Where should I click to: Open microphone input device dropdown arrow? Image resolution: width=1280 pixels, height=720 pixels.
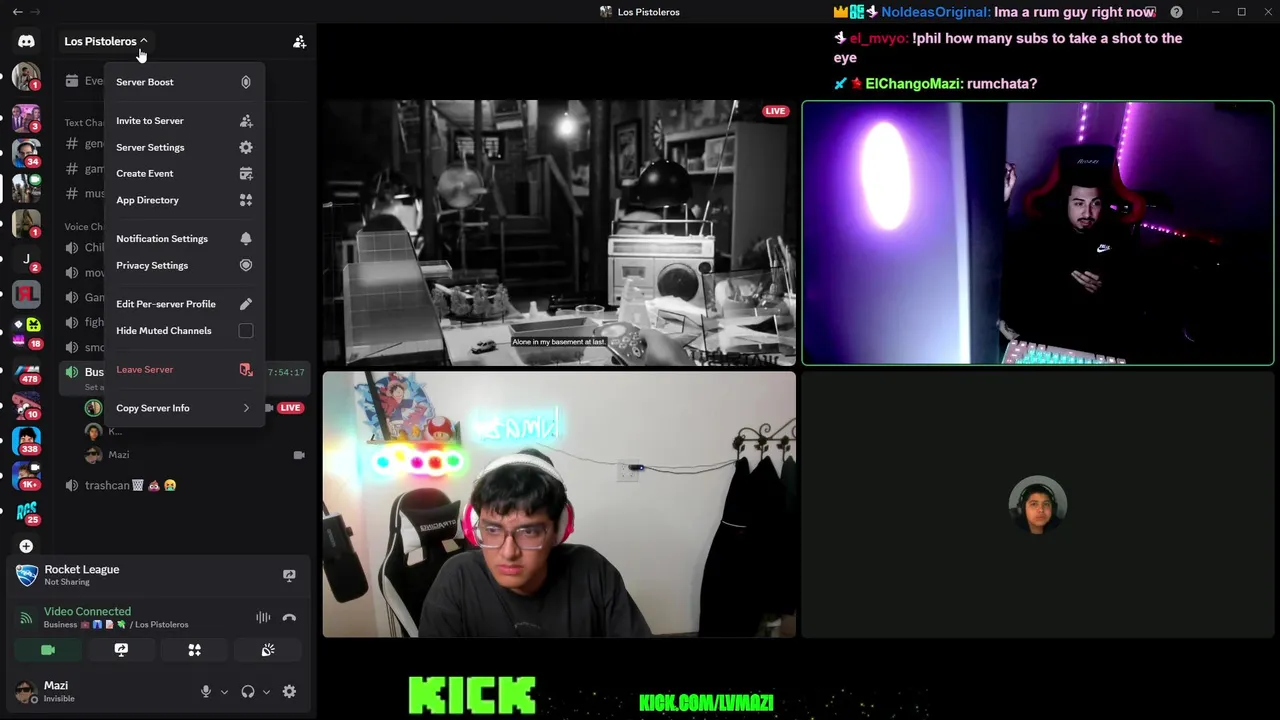(x=224, y=692)
